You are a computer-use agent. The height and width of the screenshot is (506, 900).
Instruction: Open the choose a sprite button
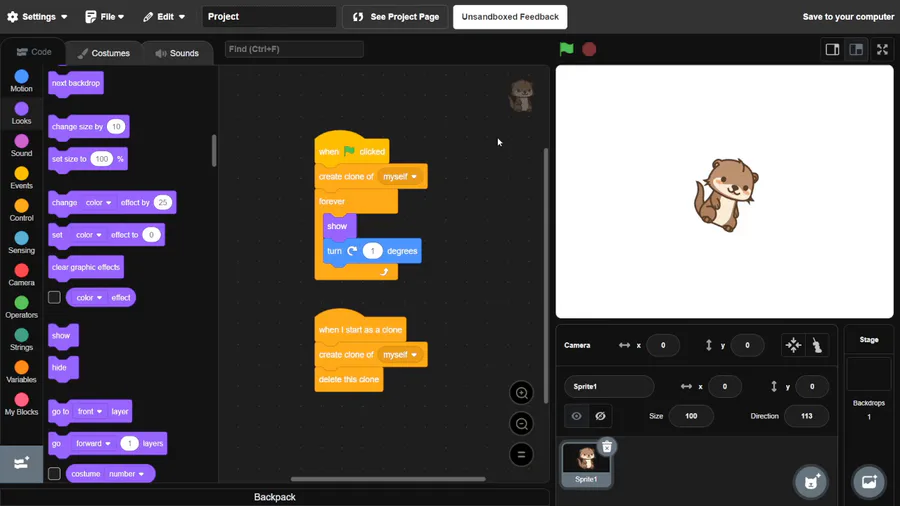[811, 481]
